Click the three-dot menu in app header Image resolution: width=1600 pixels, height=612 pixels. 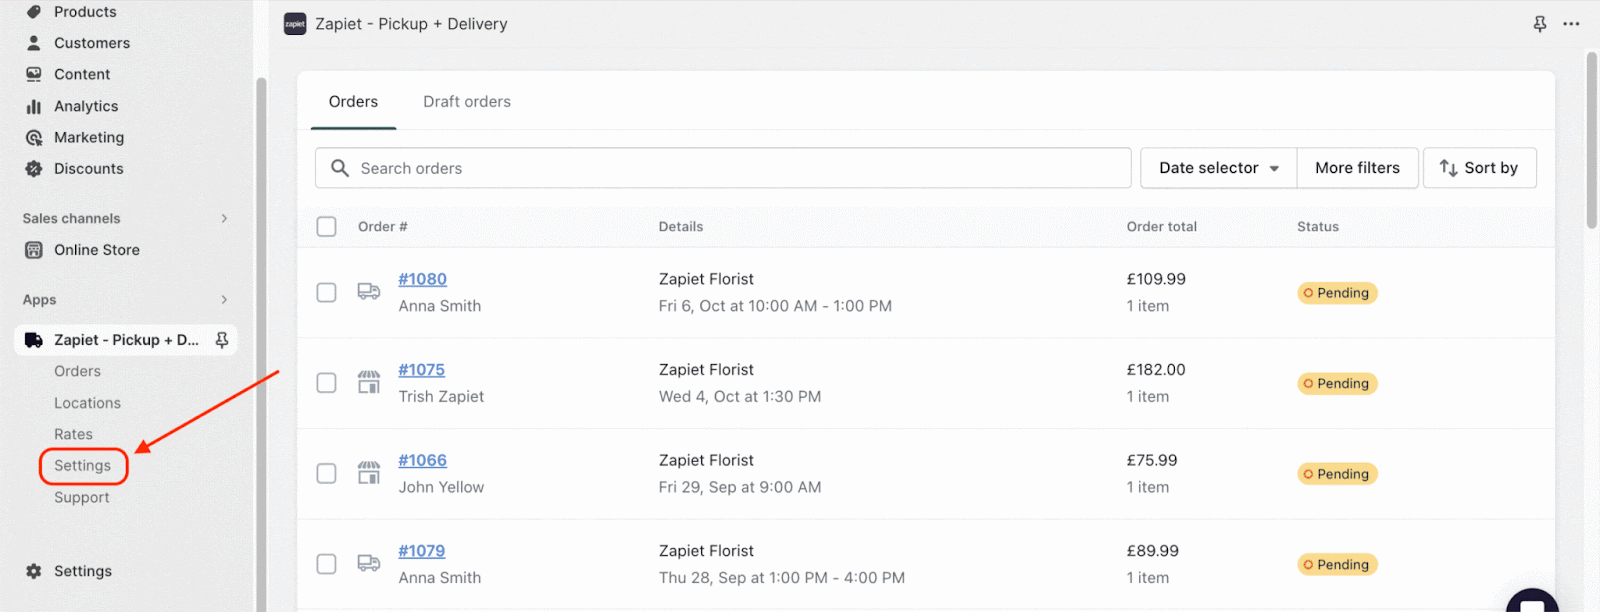click(x=1571, y=24)
